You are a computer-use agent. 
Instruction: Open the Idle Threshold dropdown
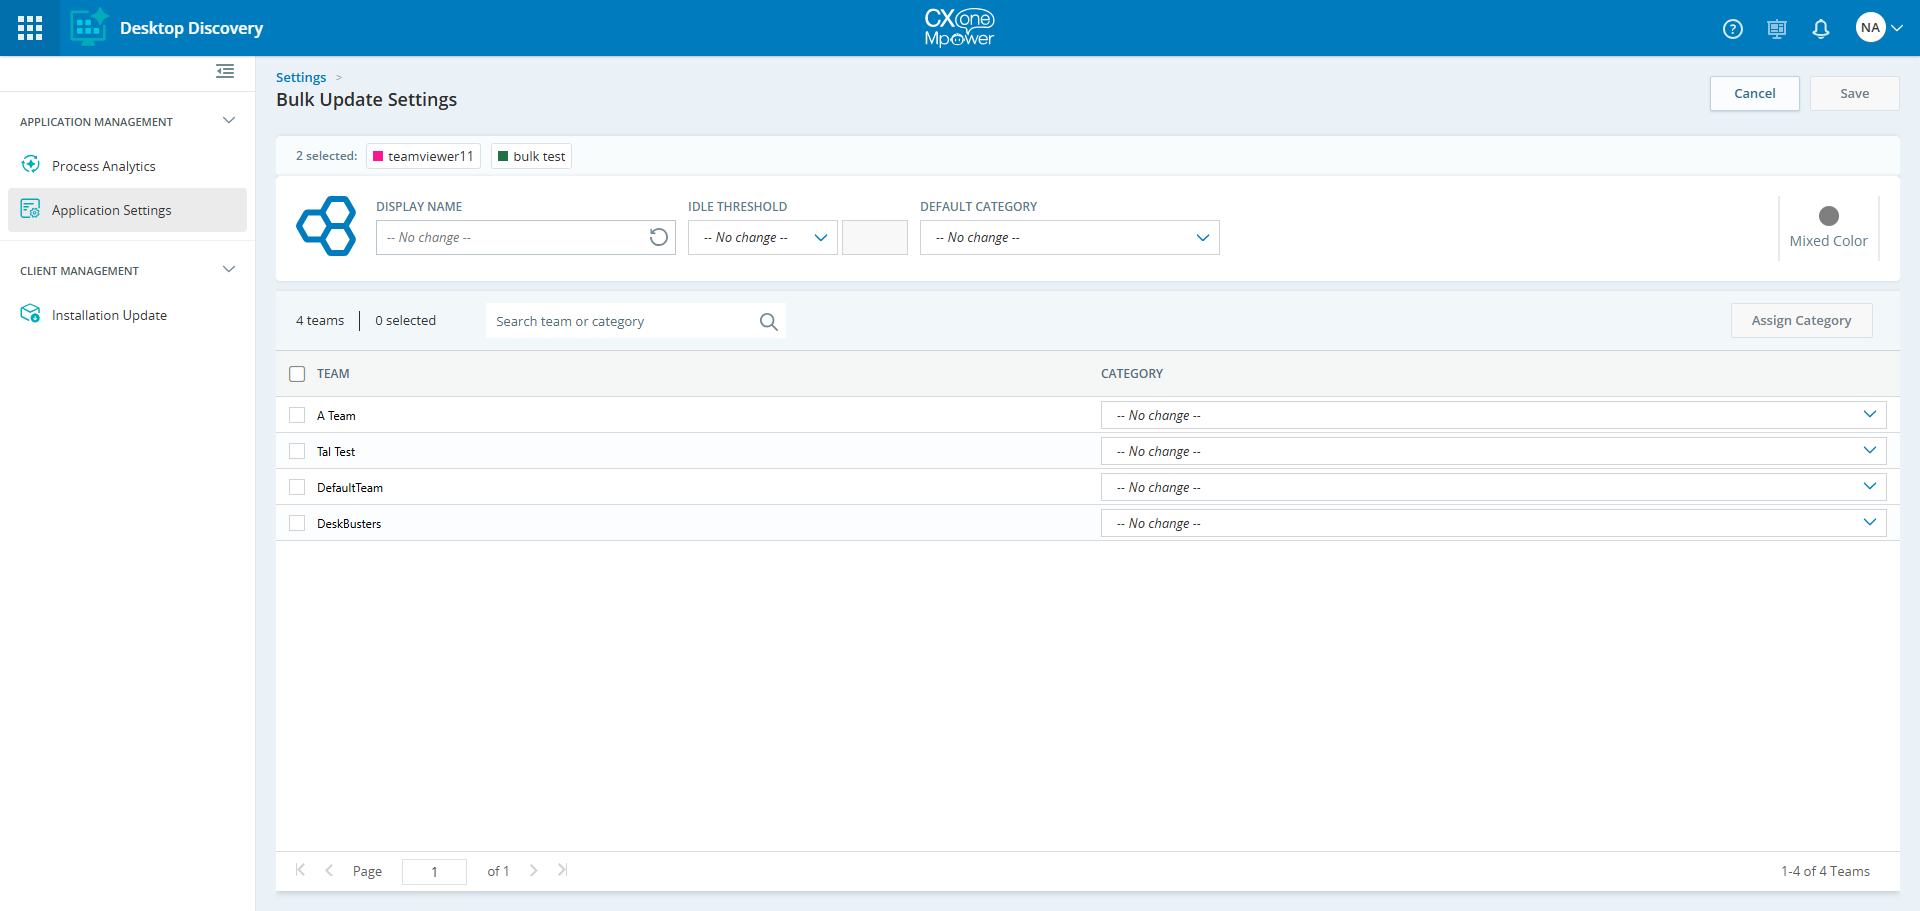[763, 237]
